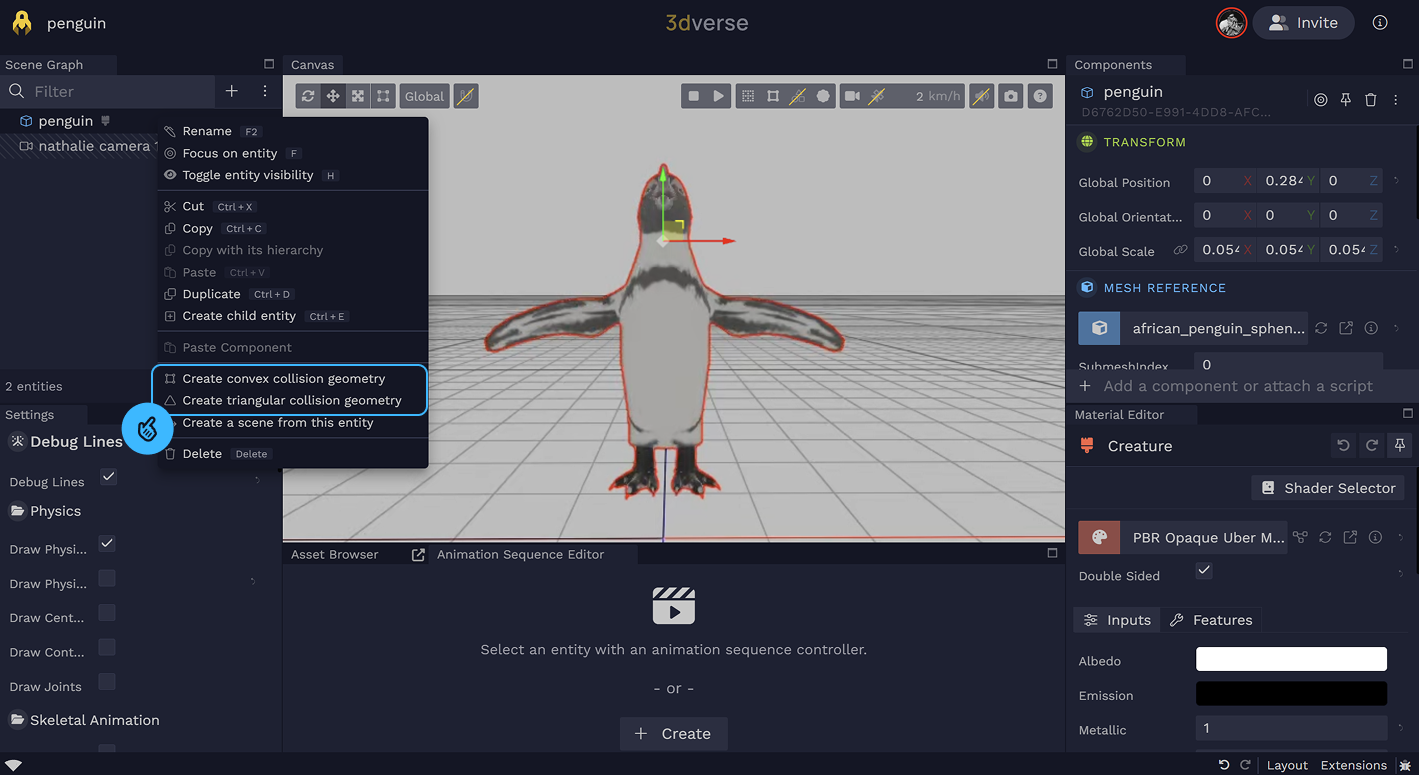Expand the Global Scale row chevron
Image resolution: width=1419 pixels, height=775 pixels.
point(1397,250)
